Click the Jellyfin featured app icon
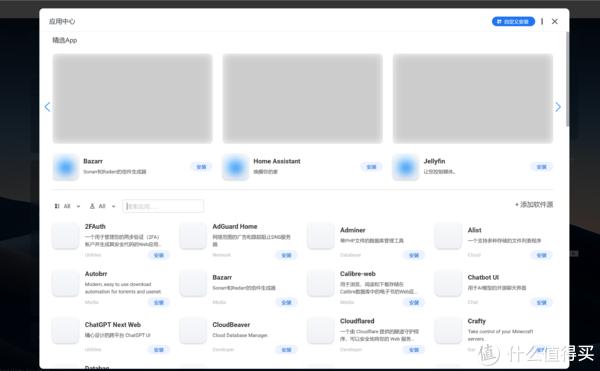600x371 pixels. point(406,167)
